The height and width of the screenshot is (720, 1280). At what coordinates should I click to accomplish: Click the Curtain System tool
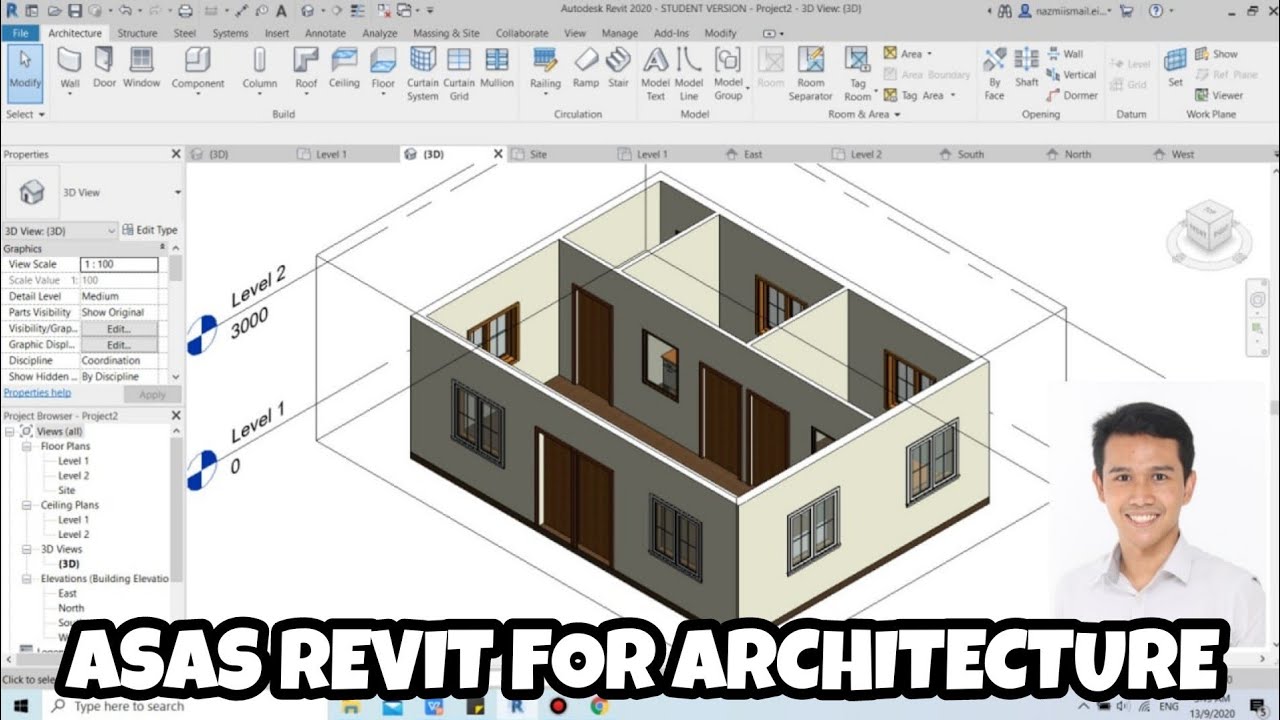tap(422, 74)
